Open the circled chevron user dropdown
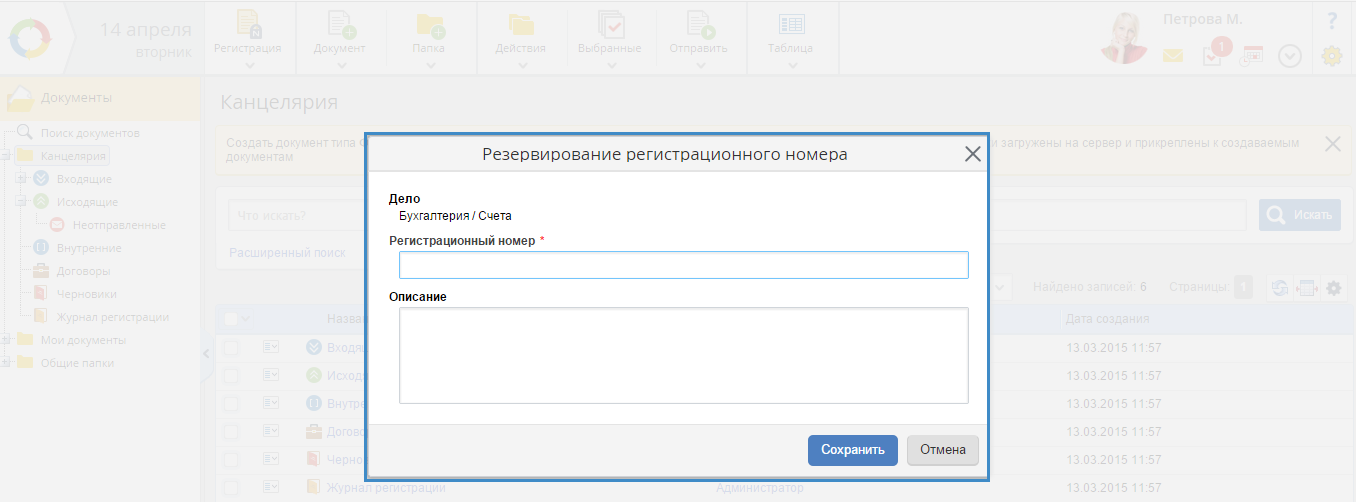Image resolution: width=1356 pixels, height=502 pixels. tap(1290, 57)
